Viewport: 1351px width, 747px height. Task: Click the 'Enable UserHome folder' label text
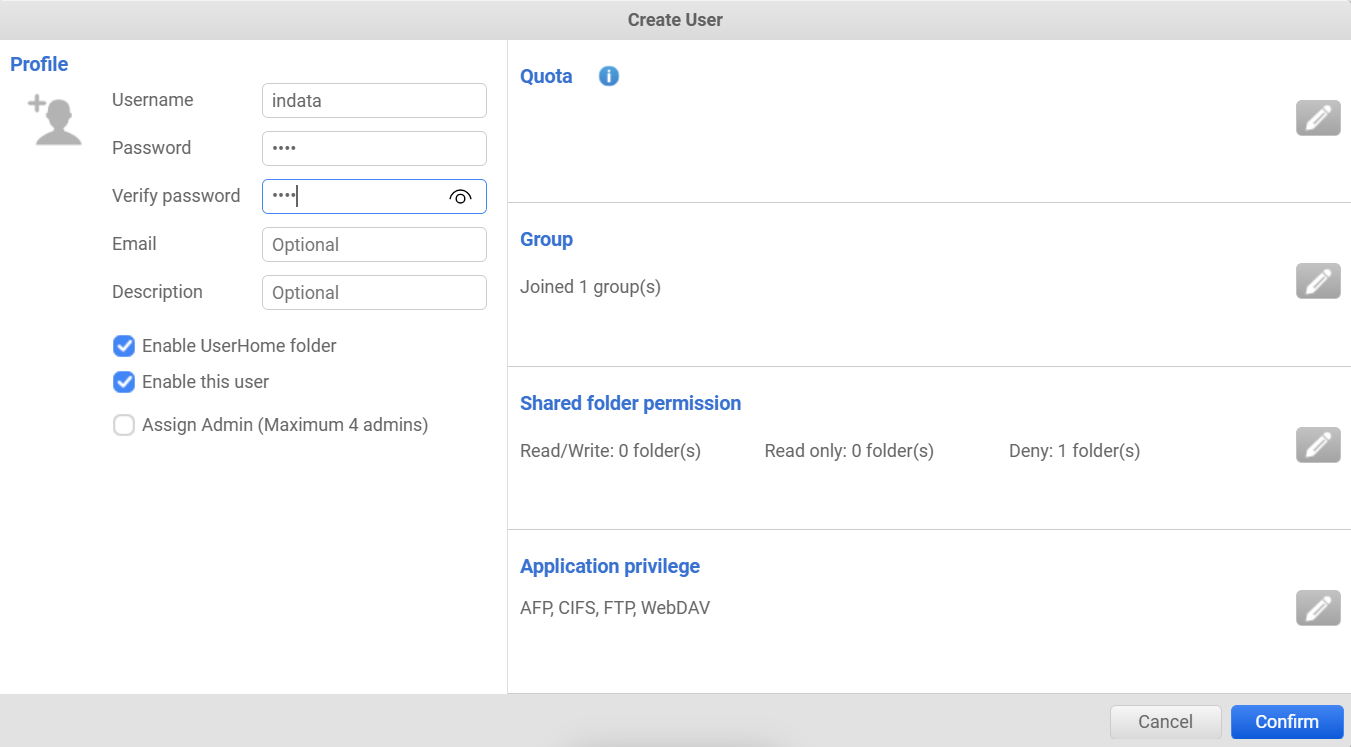(x=239, y=346)
